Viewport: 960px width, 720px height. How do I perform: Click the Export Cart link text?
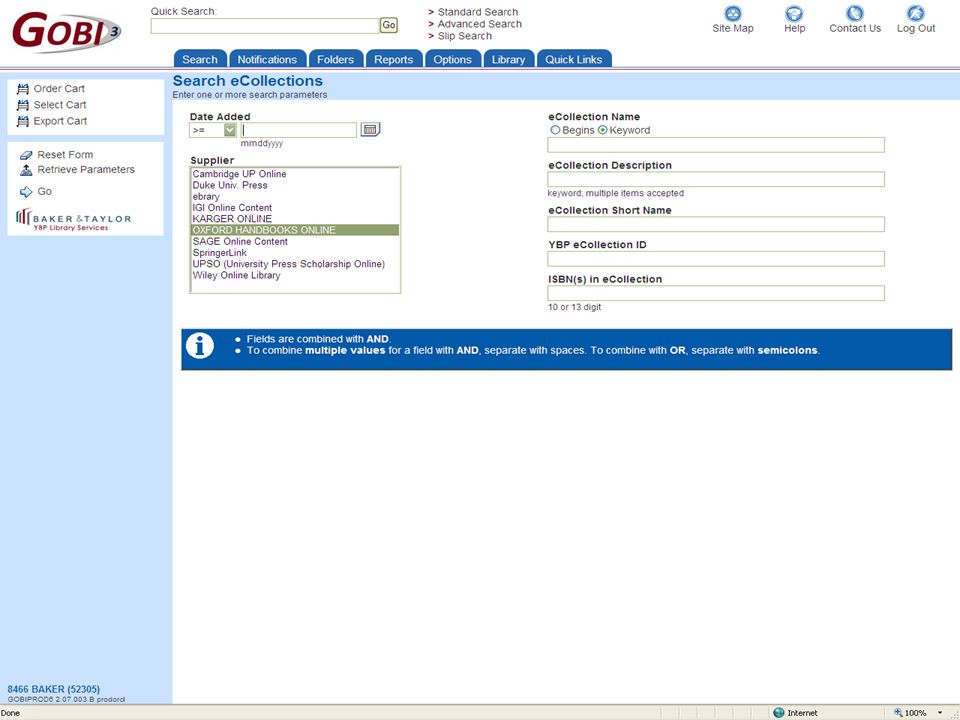pos(60,121)
